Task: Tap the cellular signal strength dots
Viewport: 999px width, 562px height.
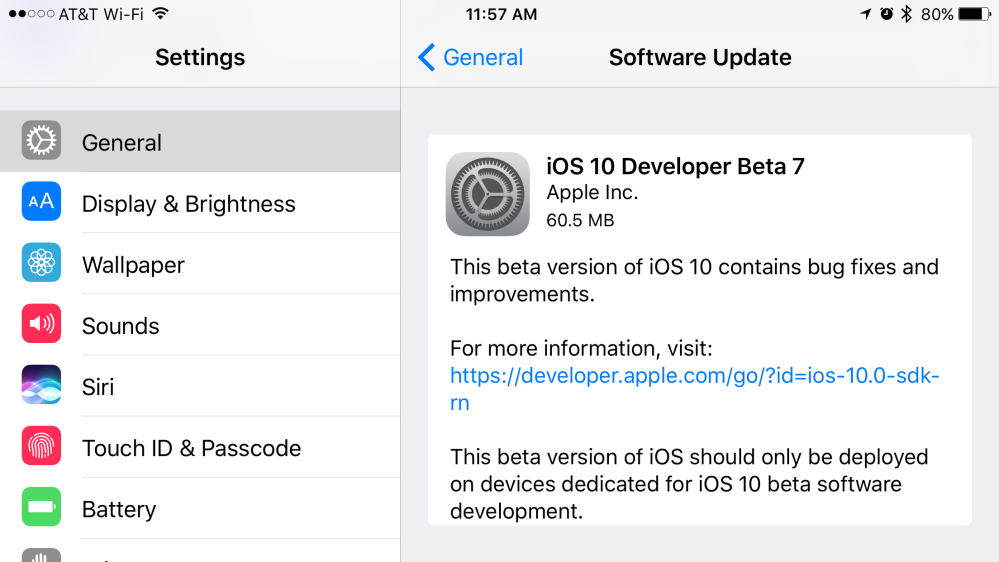Action: coord(29,14)
